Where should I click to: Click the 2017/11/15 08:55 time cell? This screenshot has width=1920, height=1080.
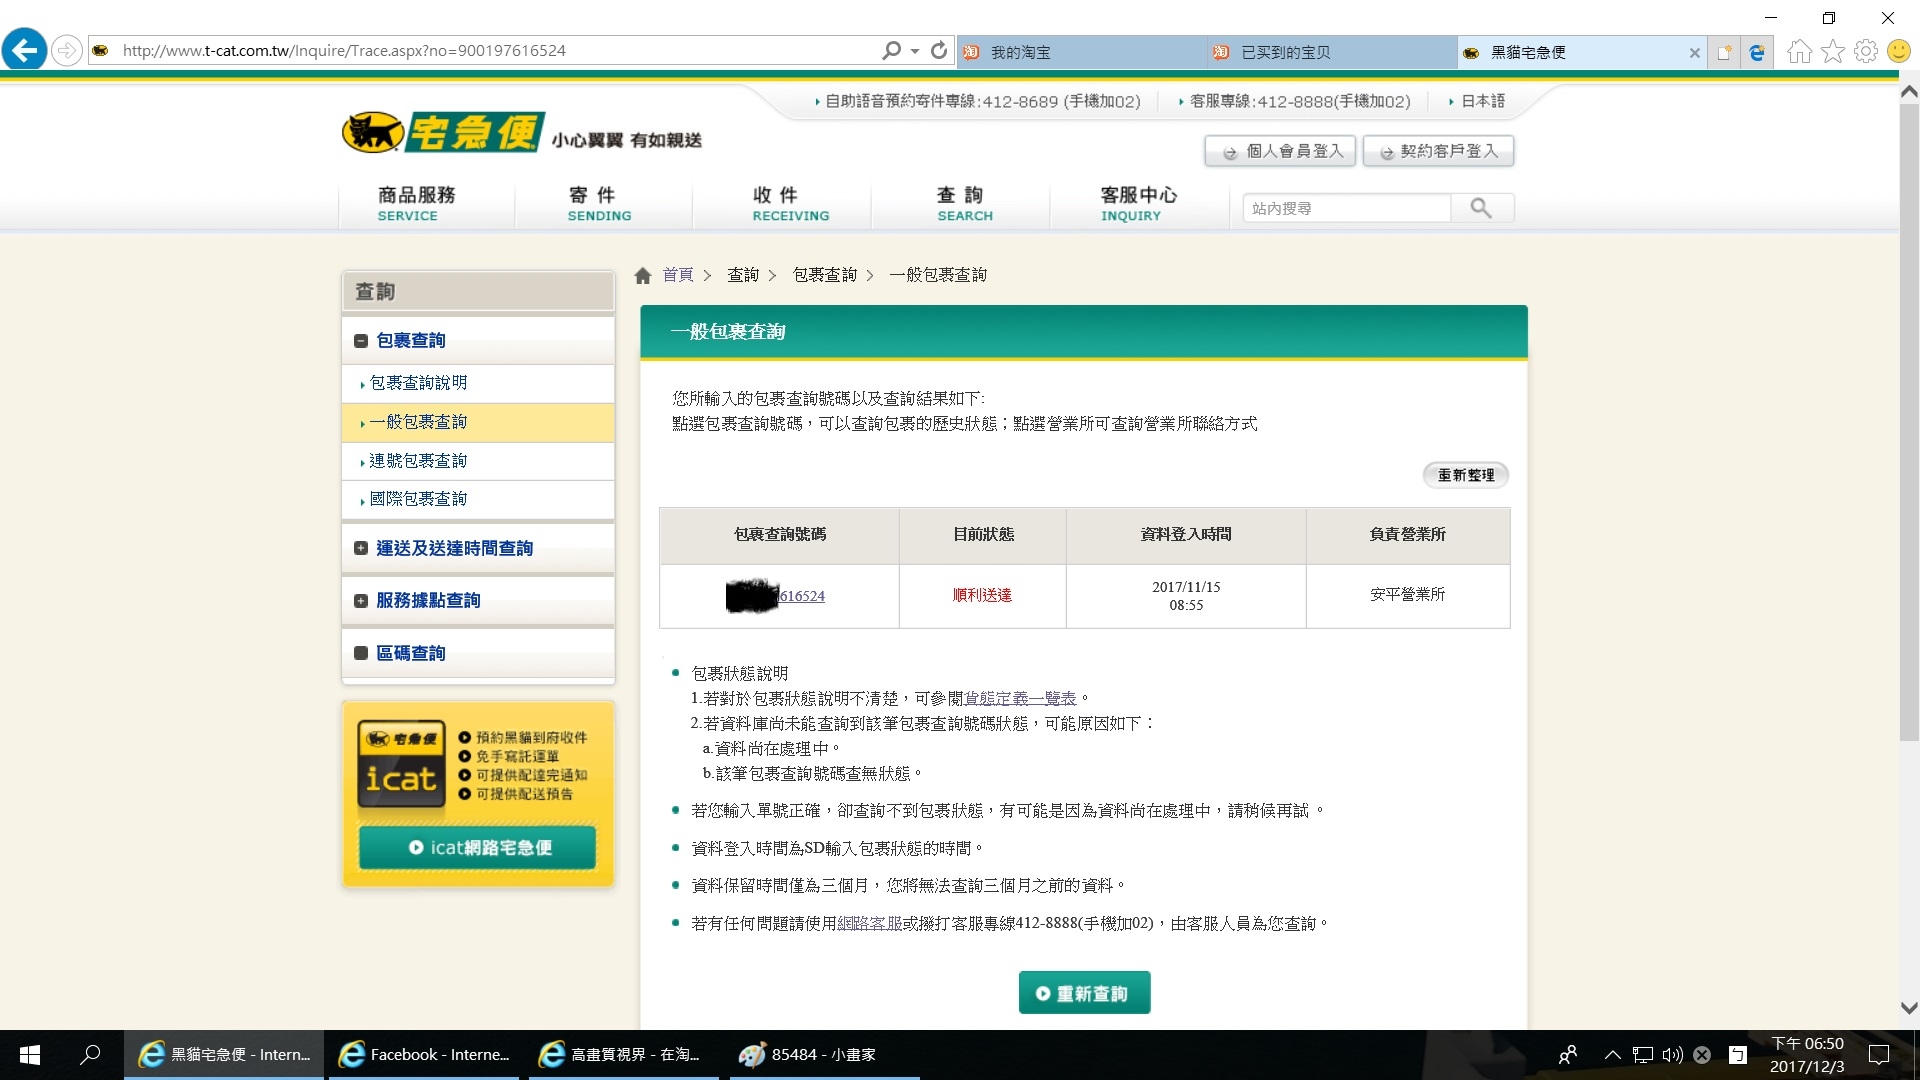click(1186, 596)
